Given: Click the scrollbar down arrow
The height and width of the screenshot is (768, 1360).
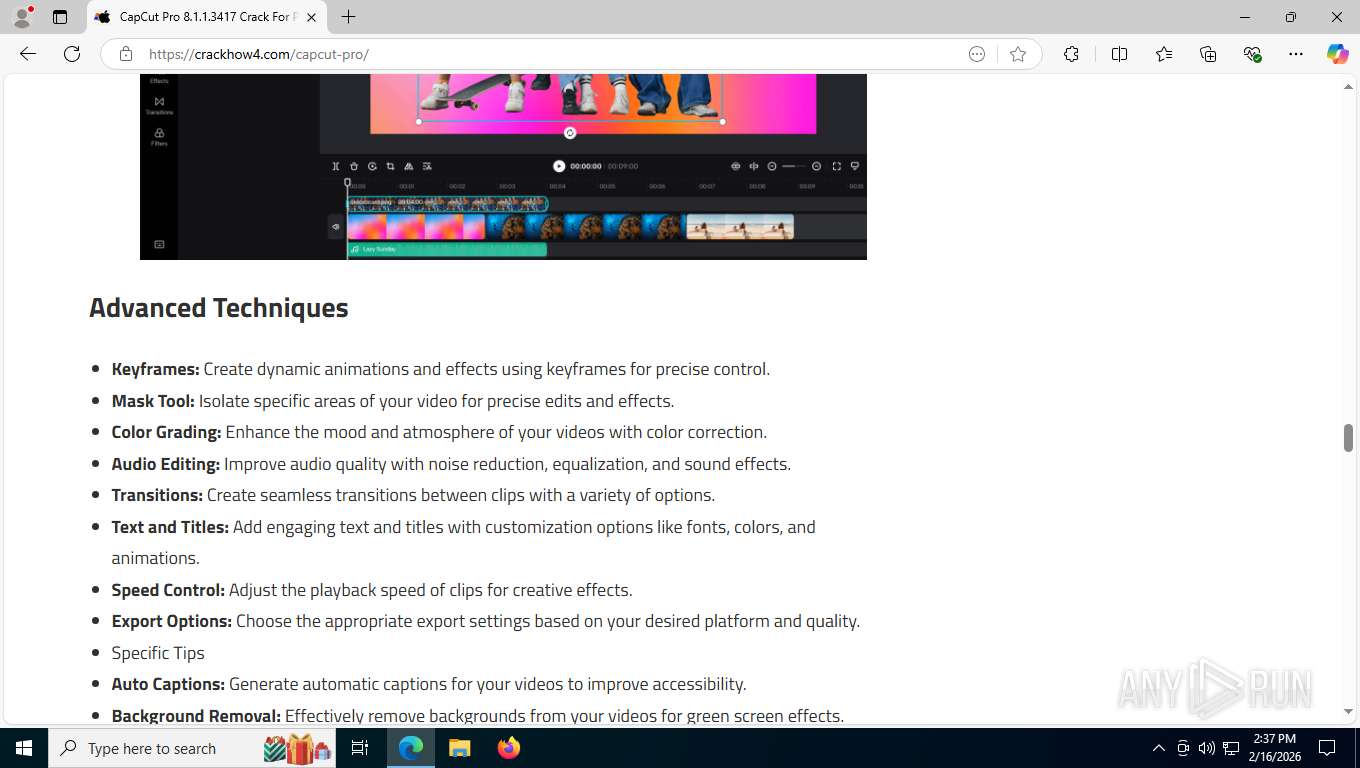Looking at the screenshot, I should pyautogui.click(x=1348, y=712).
